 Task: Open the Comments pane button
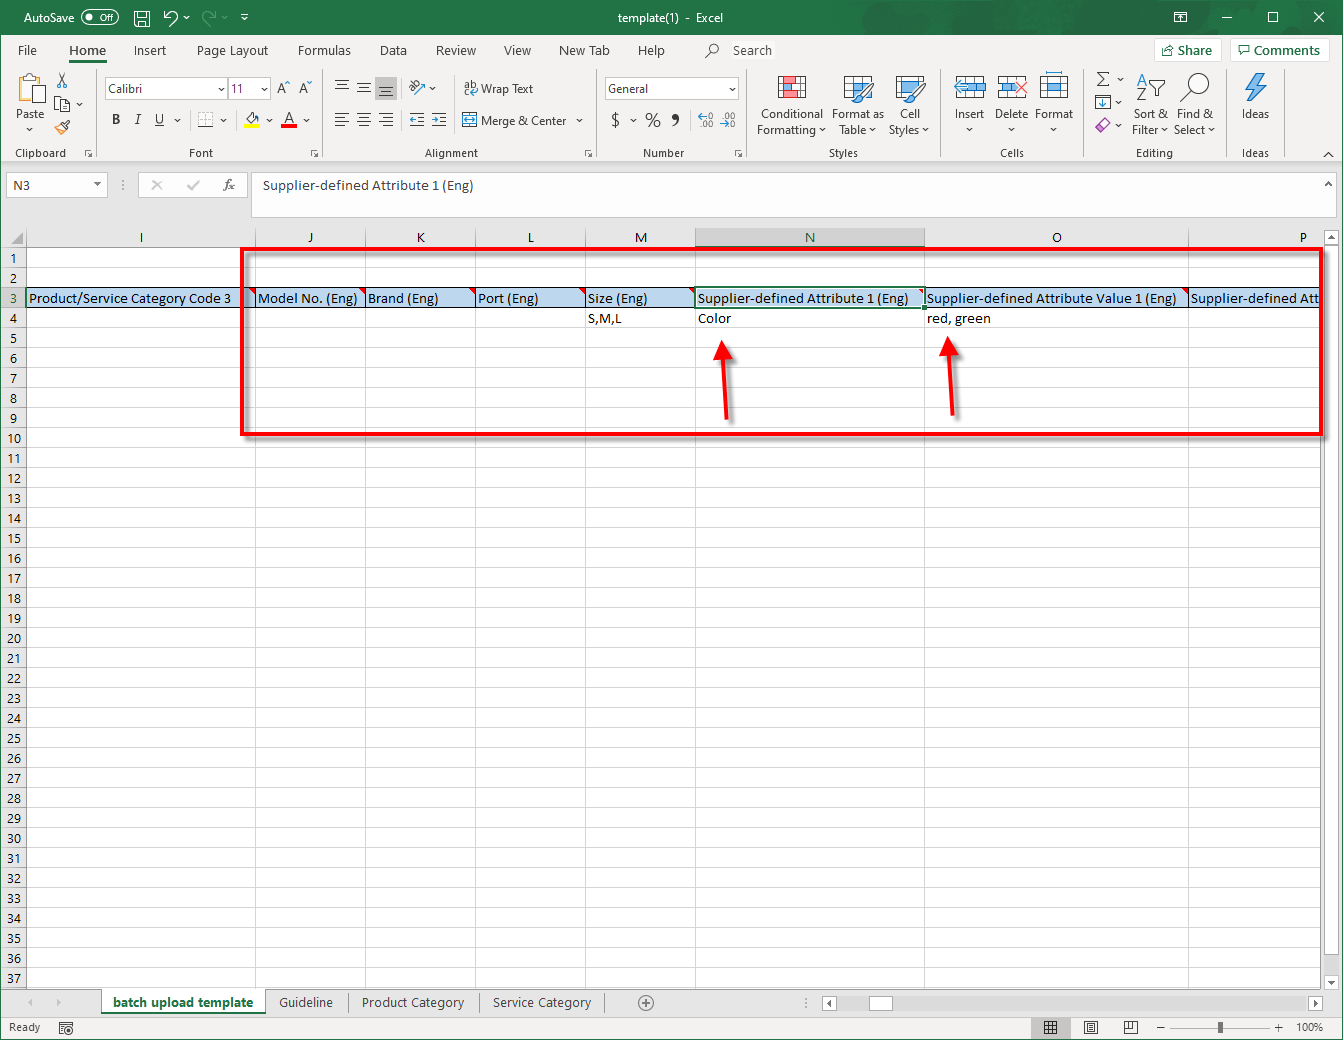[x=1279, y=51]
